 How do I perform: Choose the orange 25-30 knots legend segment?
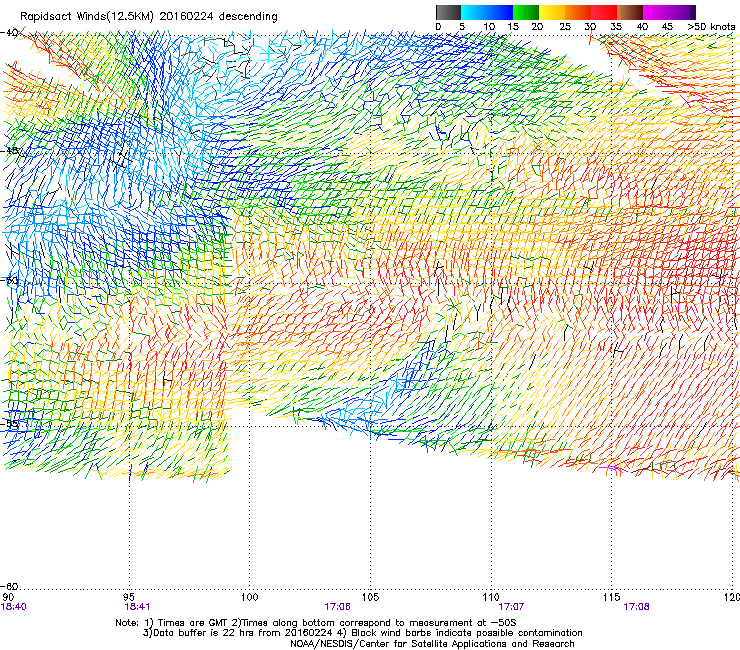pos(578,12)
